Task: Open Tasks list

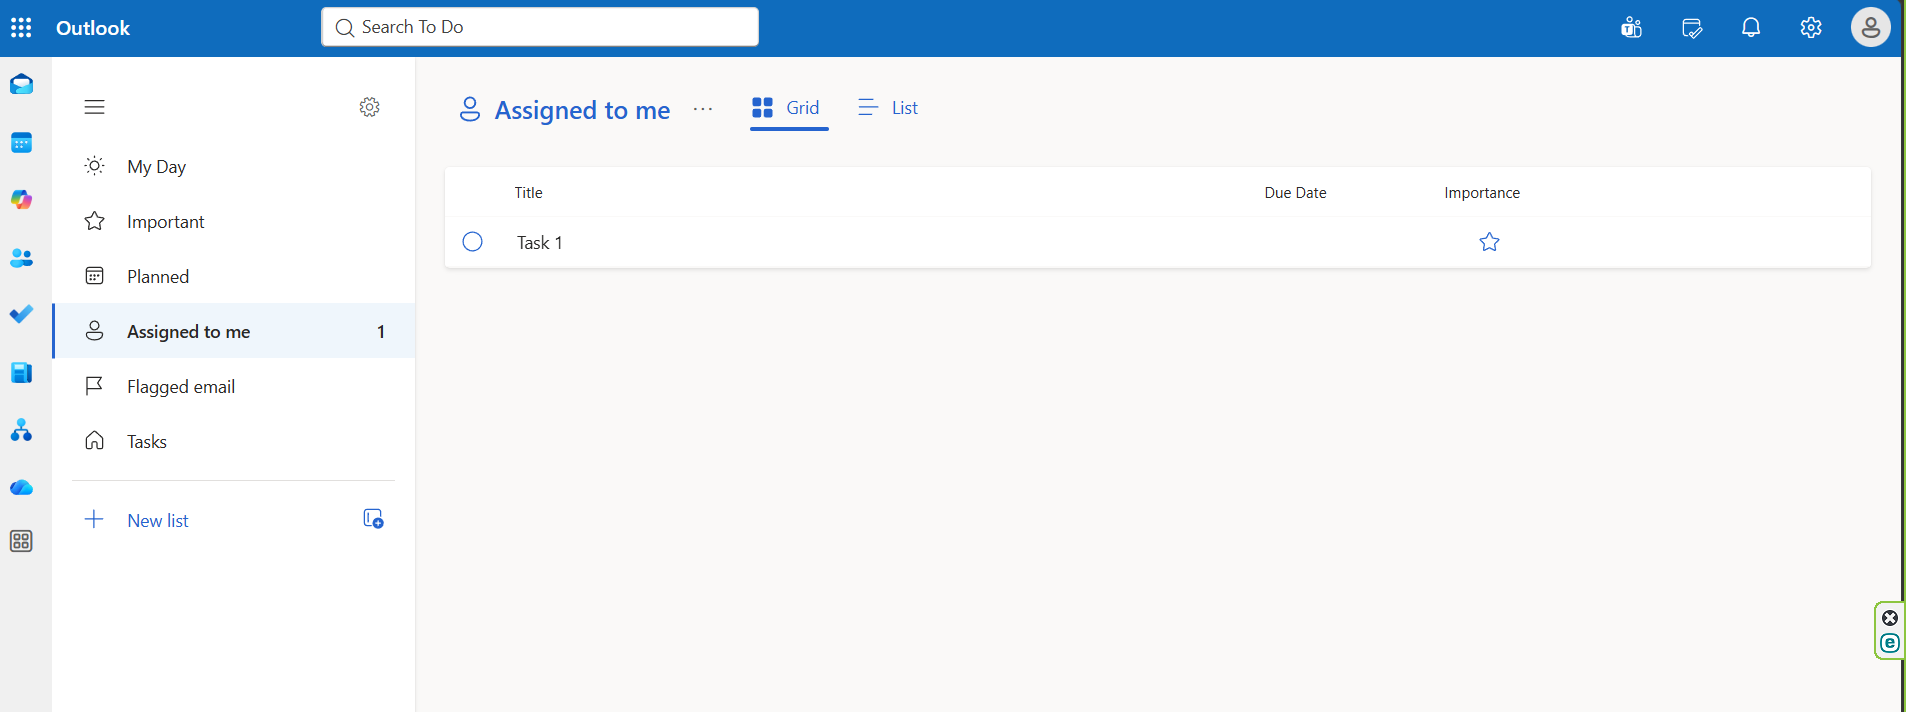Action: pyautogui.click(x=234, y=441)
